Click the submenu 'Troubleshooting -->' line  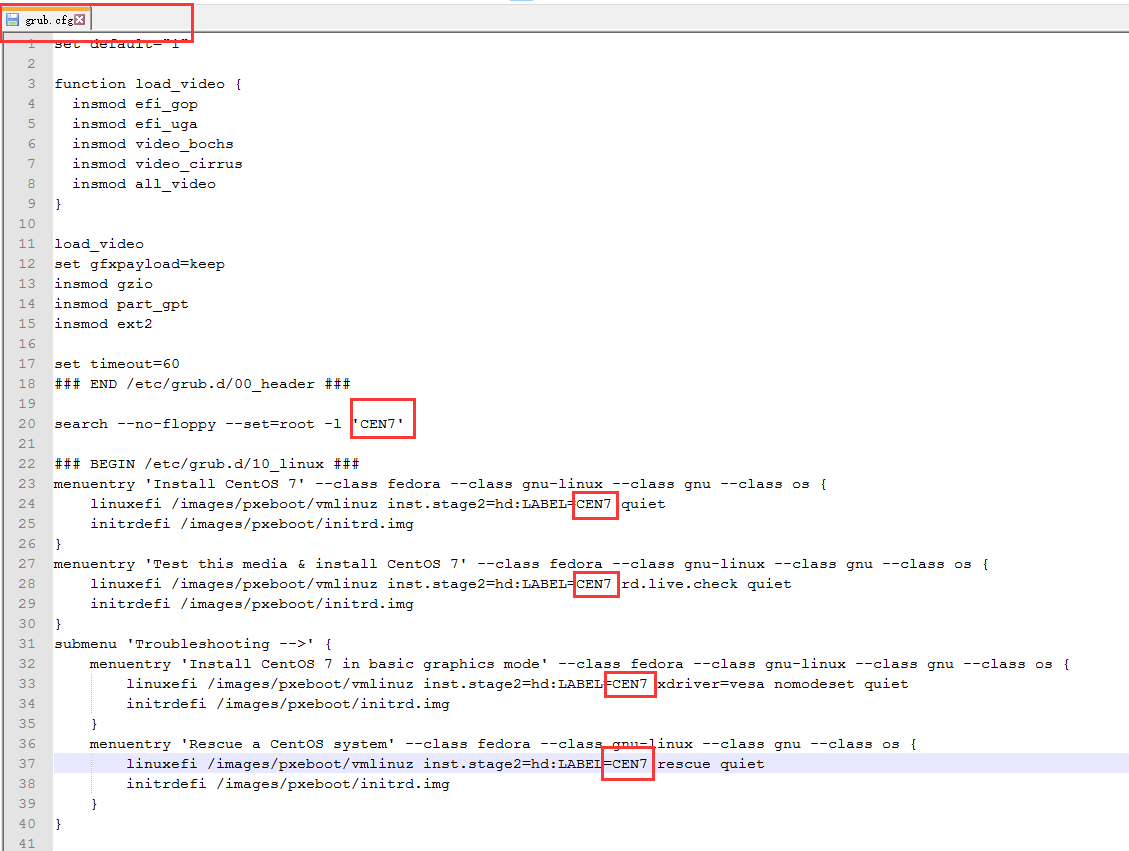193,644
